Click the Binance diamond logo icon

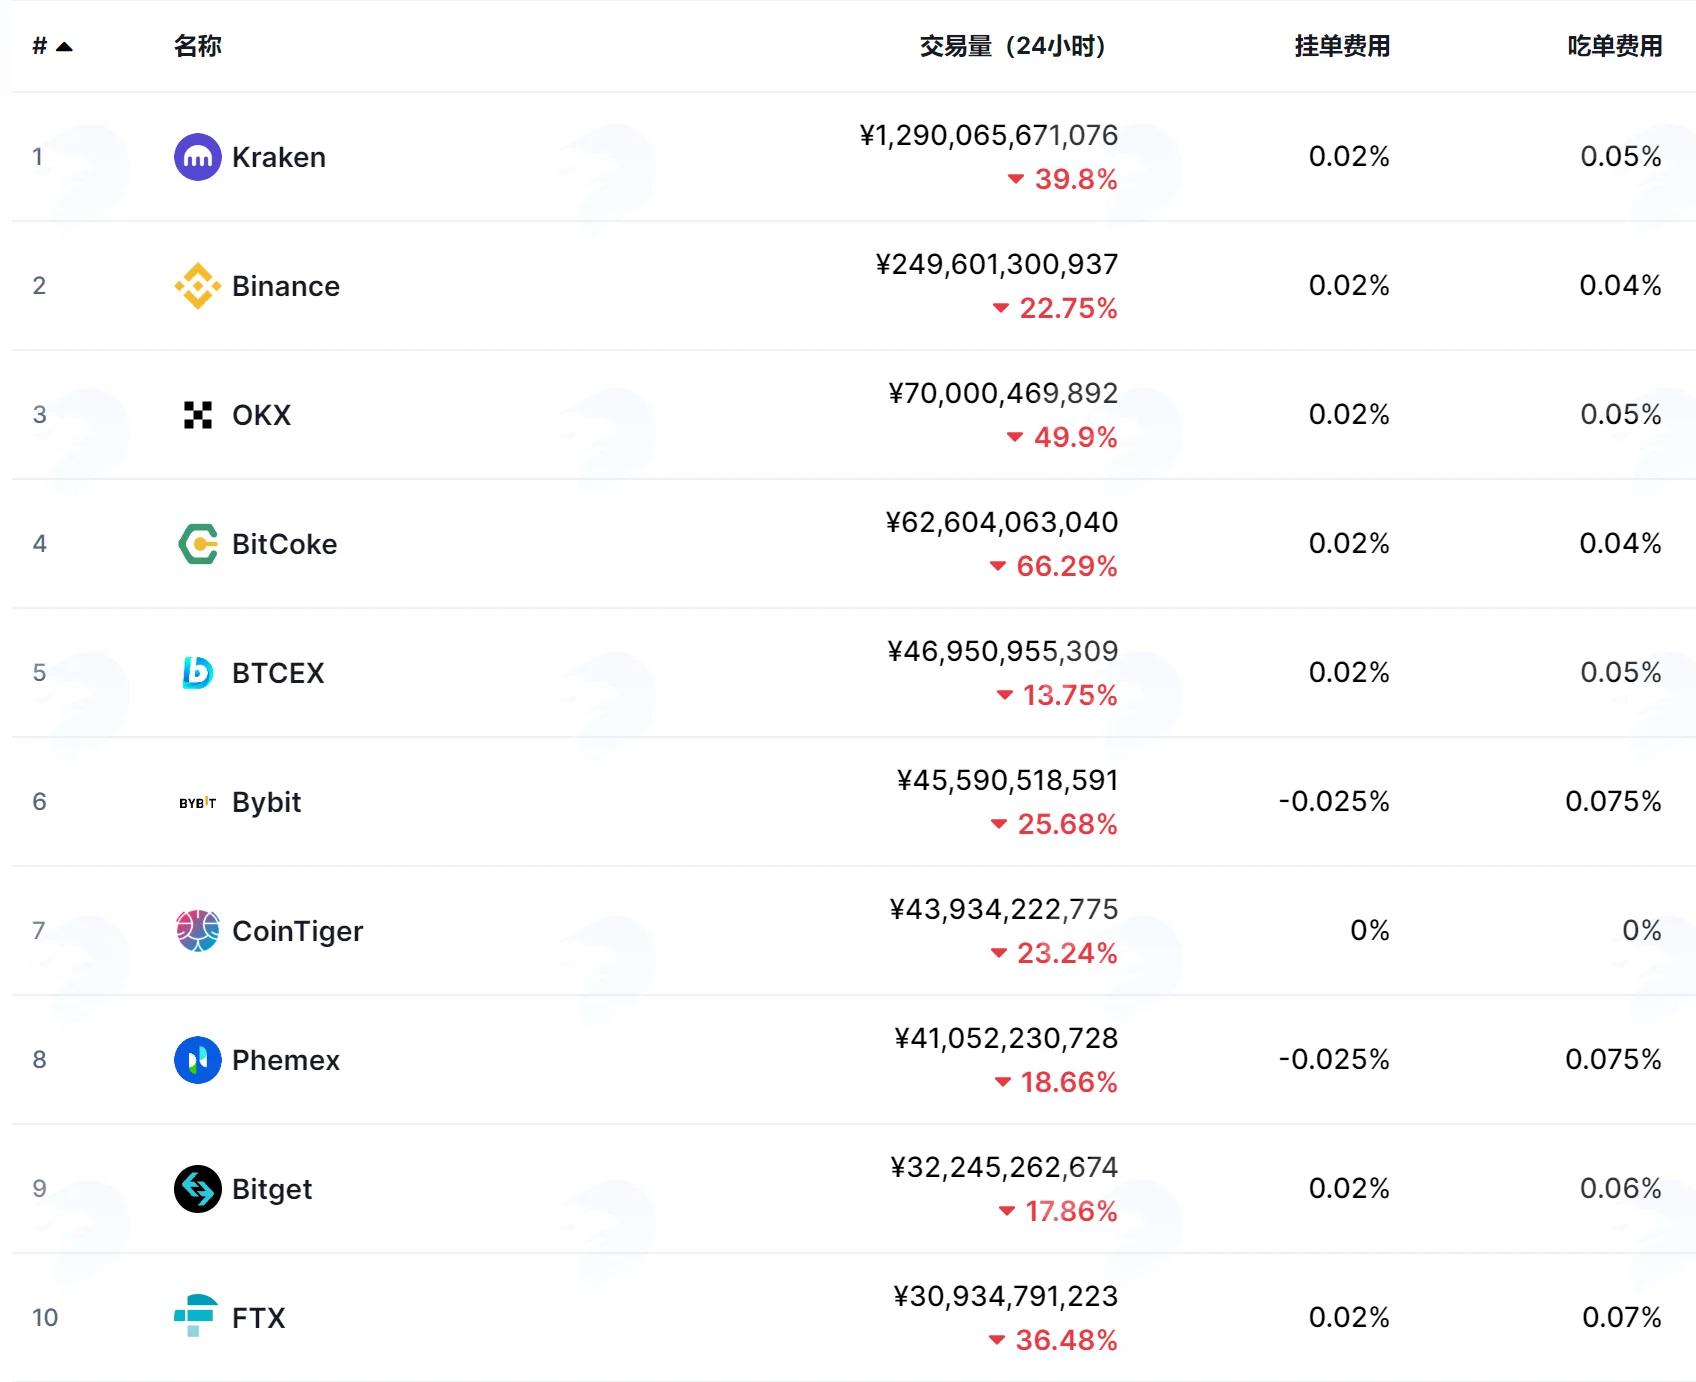tap(198, 286)
